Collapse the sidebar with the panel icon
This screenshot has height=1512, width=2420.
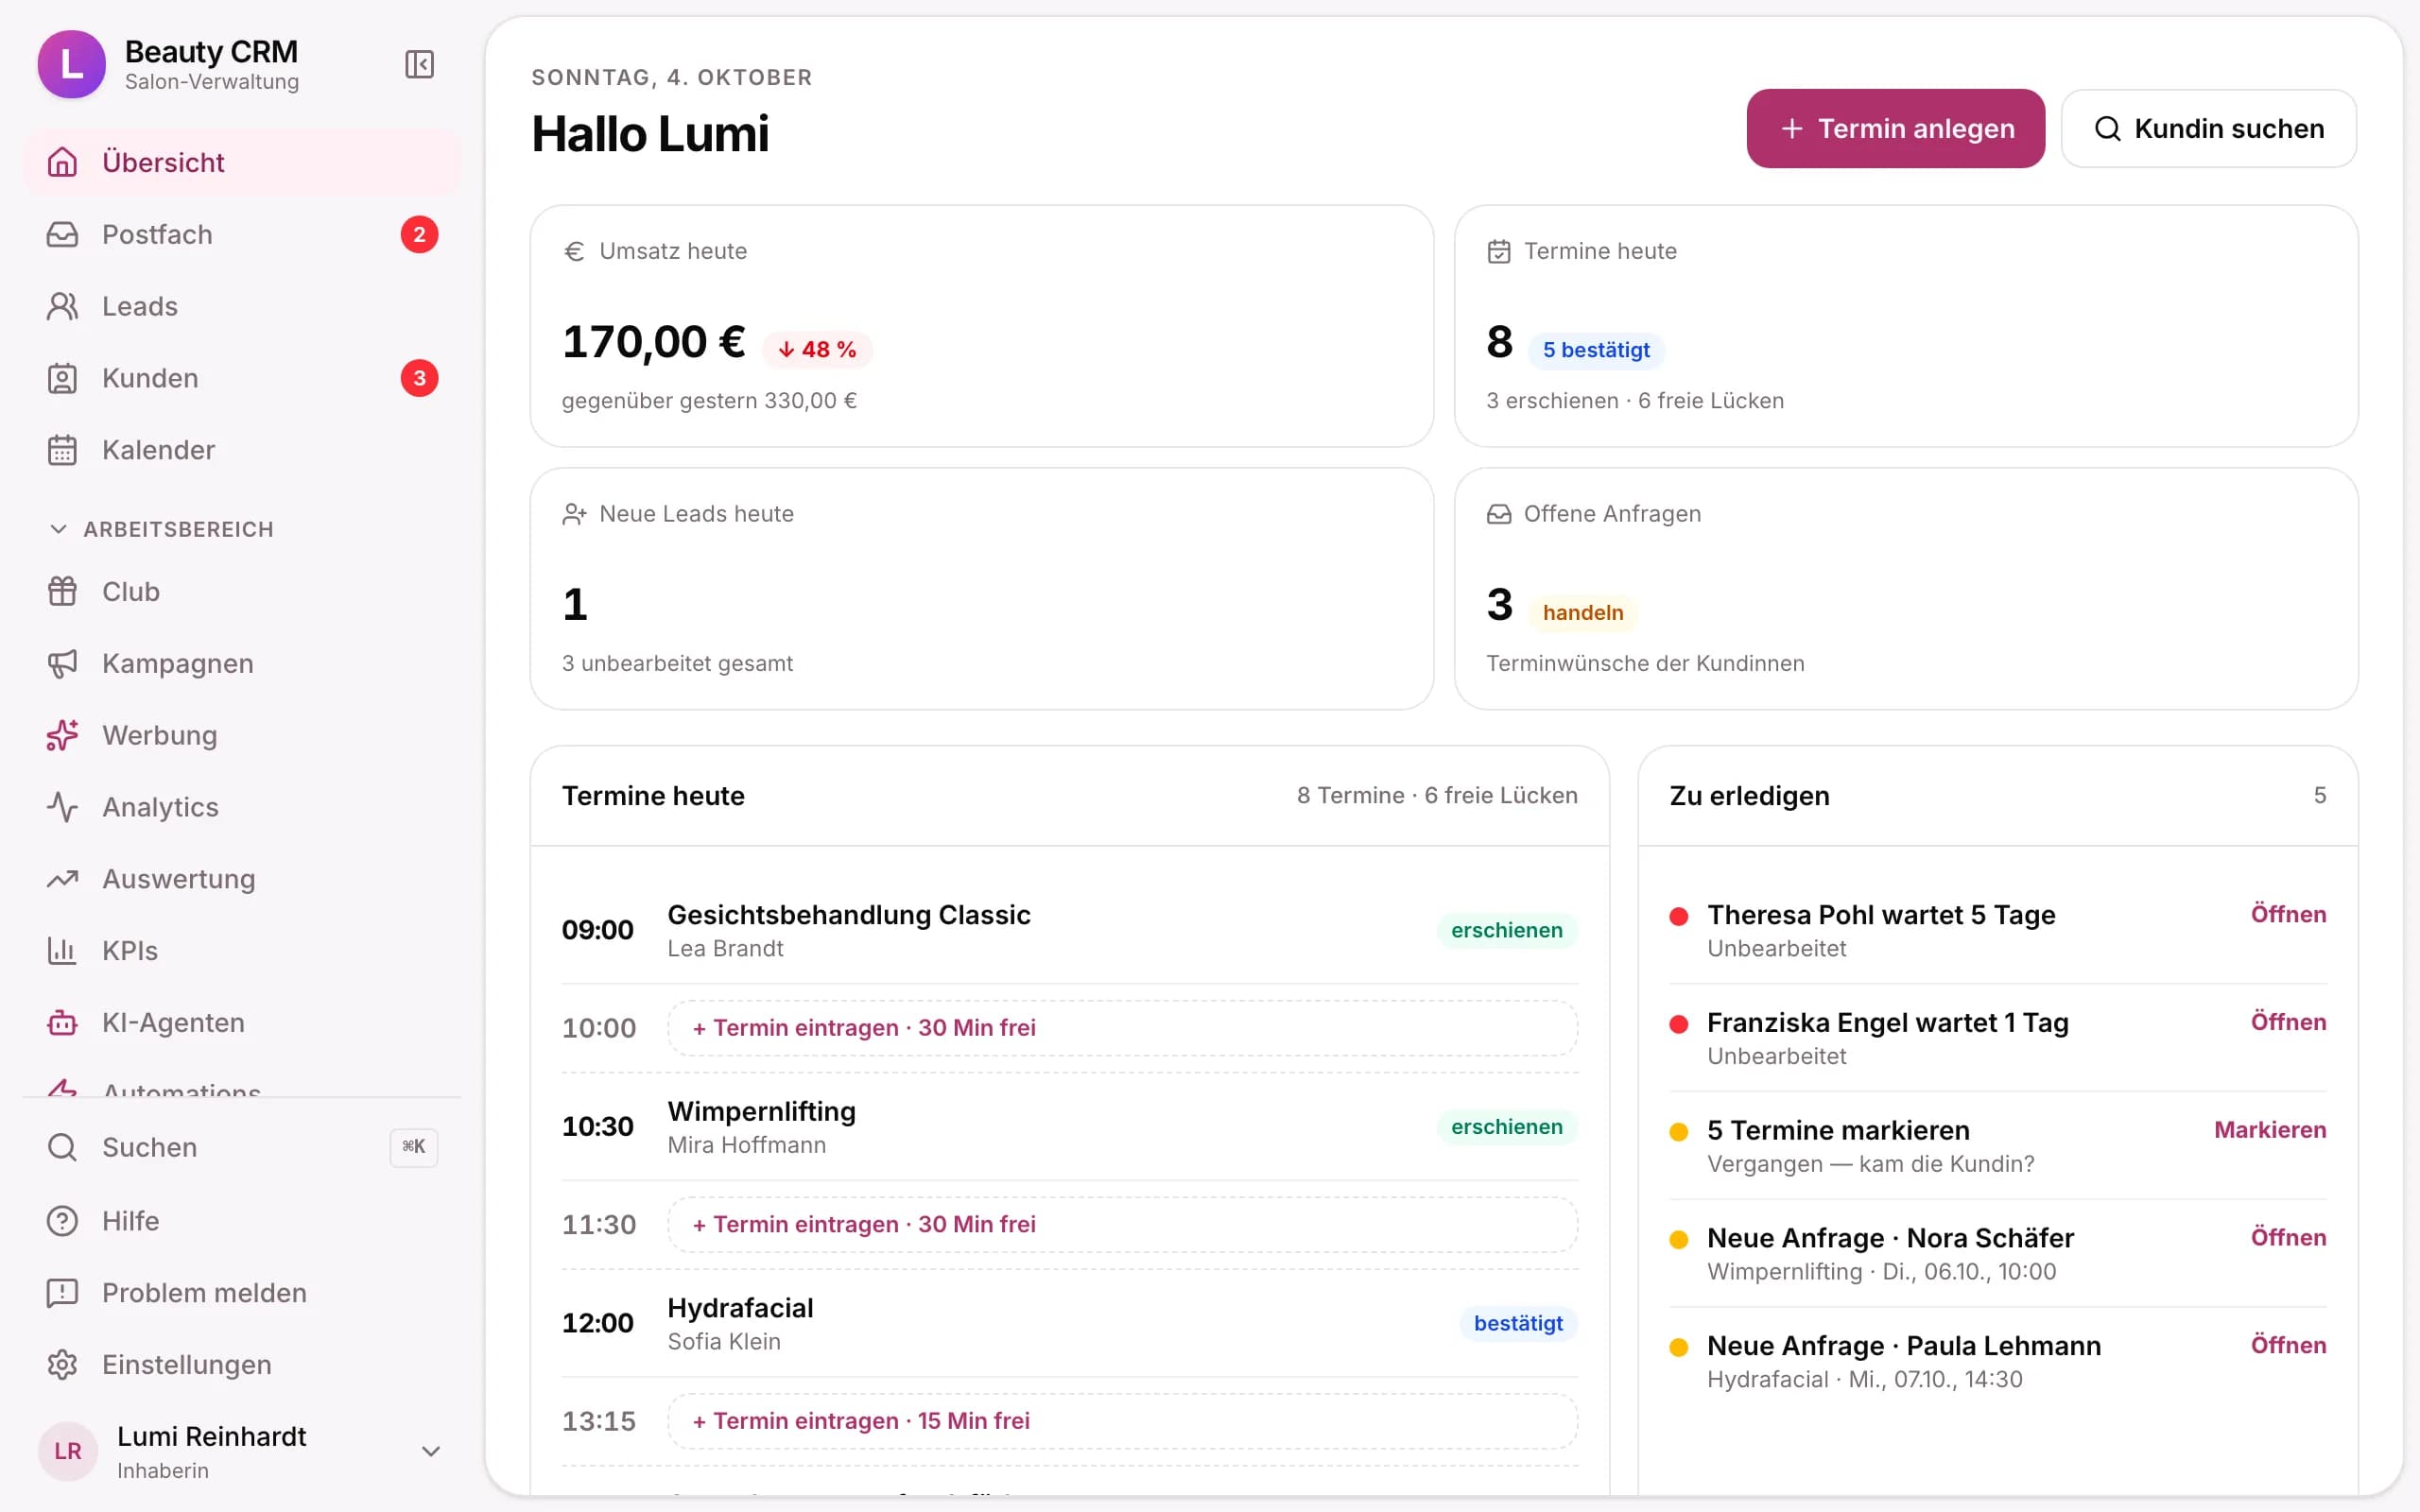[x=419, y=65]
